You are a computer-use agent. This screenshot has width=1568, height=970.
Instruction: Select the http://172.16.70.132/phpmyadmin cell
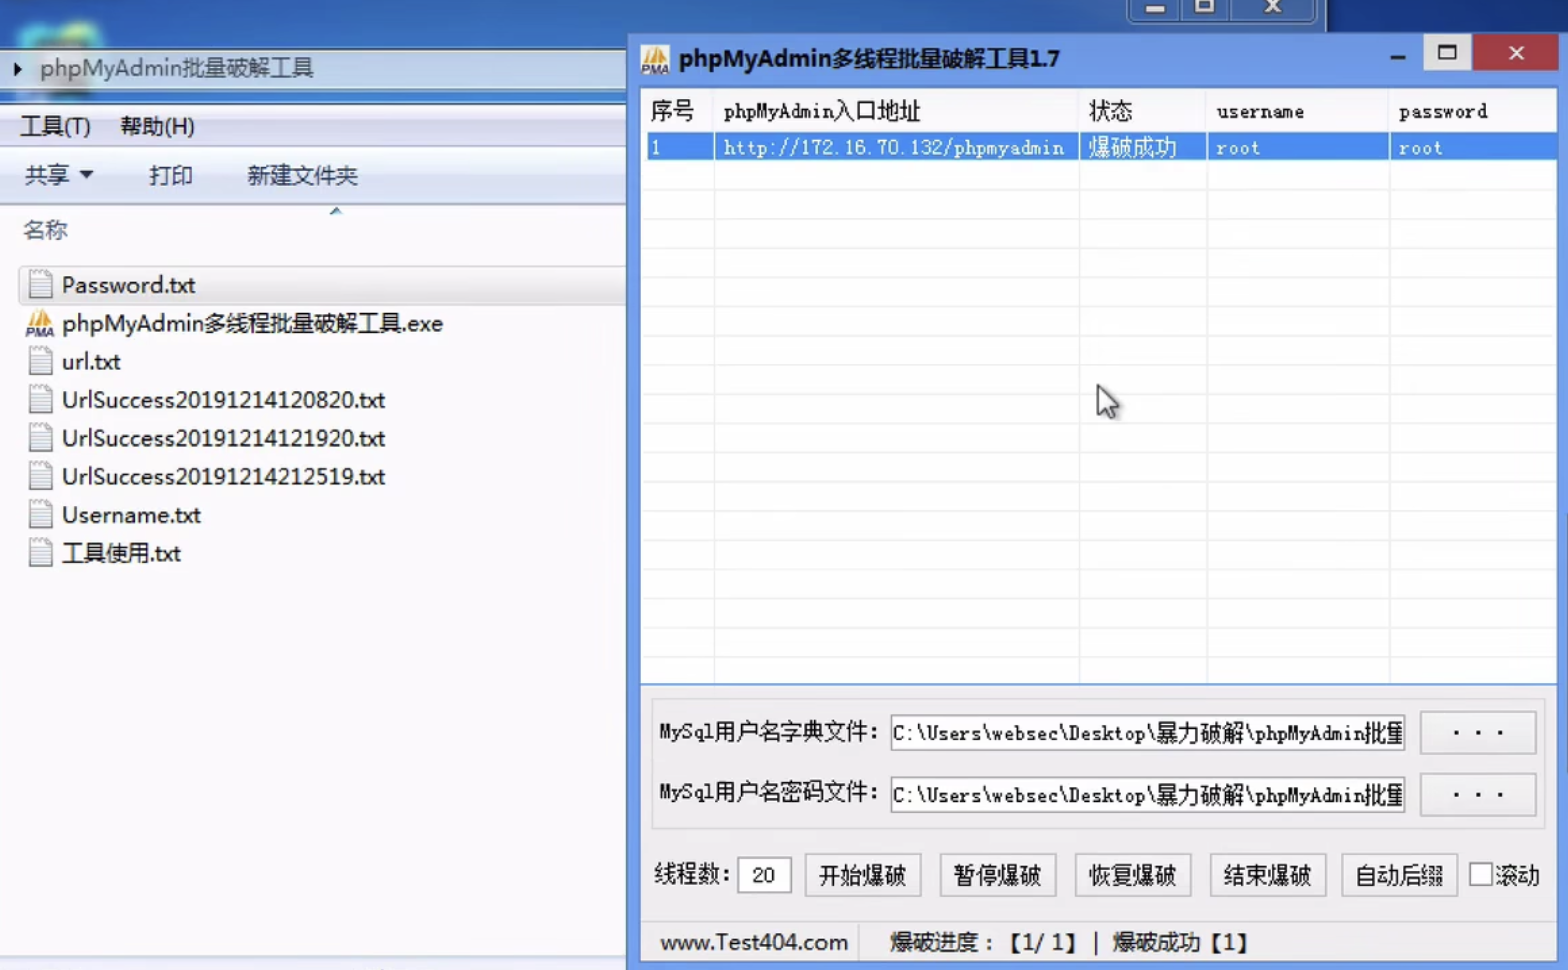click(896, 148)
